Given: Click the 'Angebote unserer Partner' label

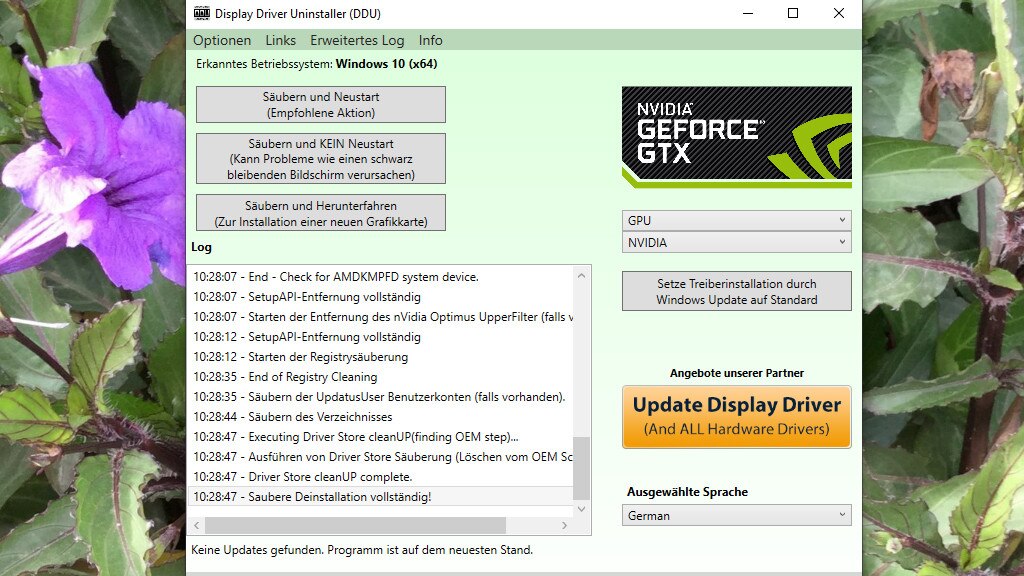Looking at the screenshot, I should click(737, 373).
